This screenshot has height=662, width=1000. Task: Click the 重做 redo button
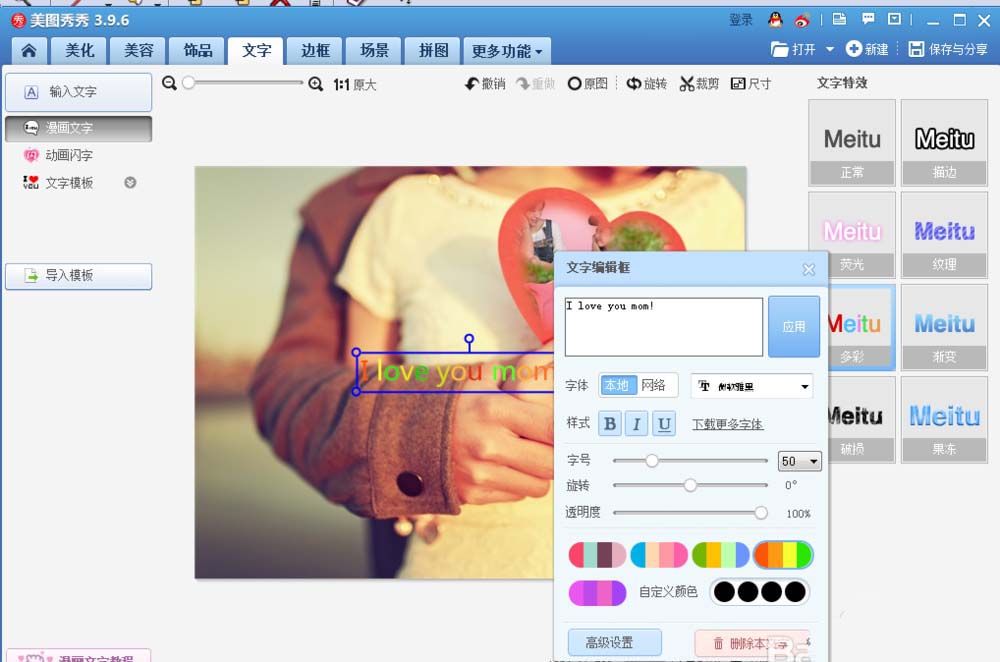tap(536, 84)
